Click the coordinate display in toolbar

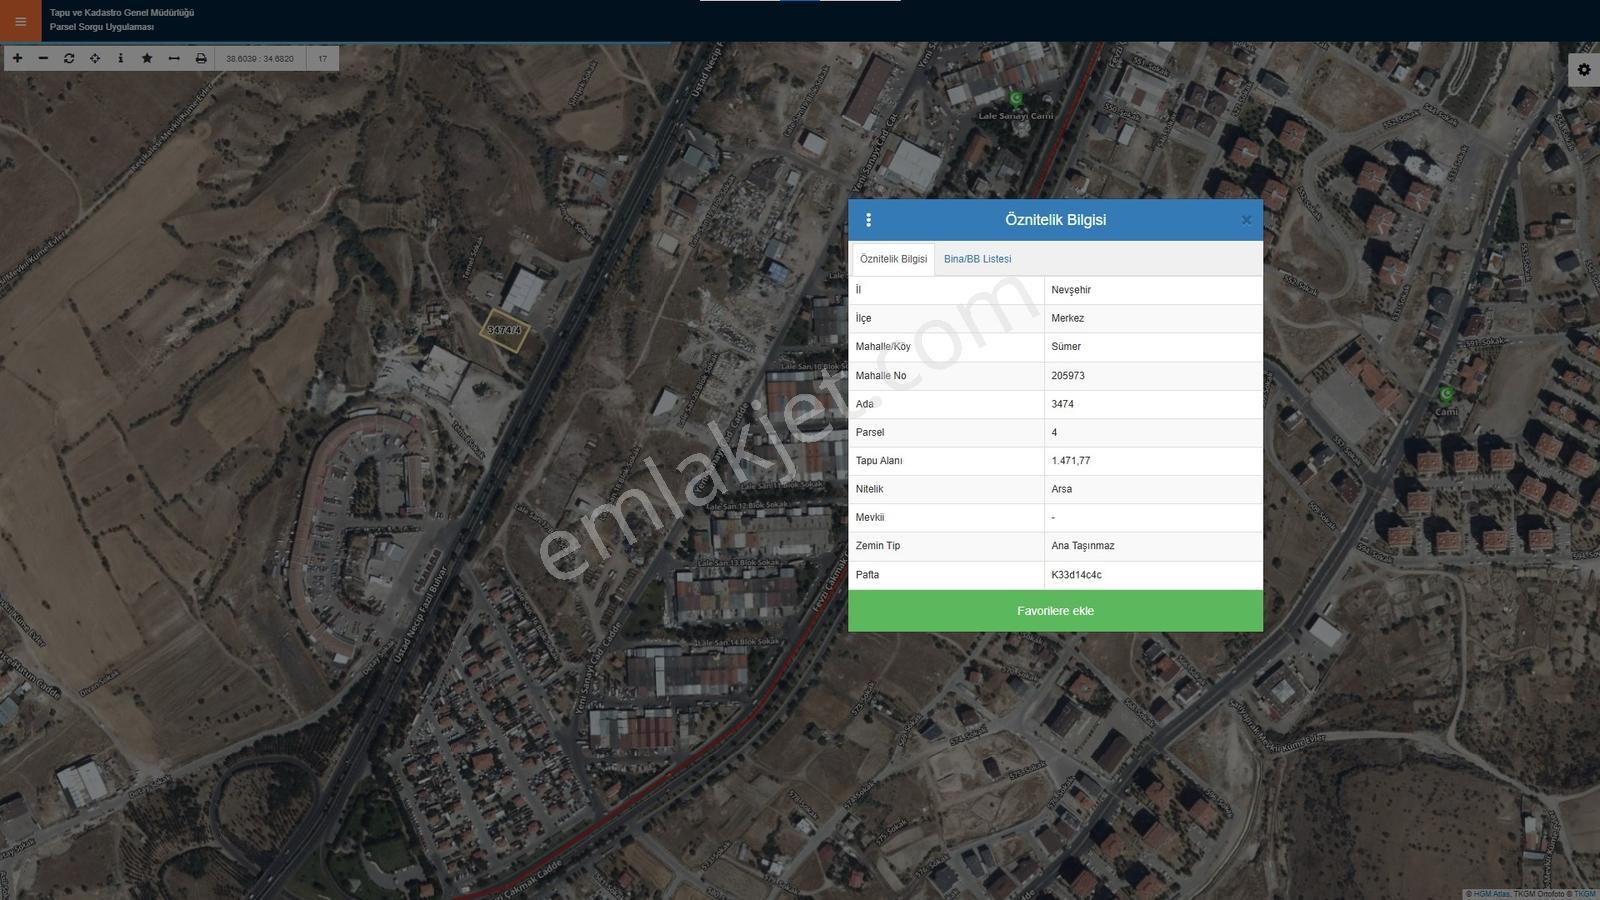pos(260,58)
